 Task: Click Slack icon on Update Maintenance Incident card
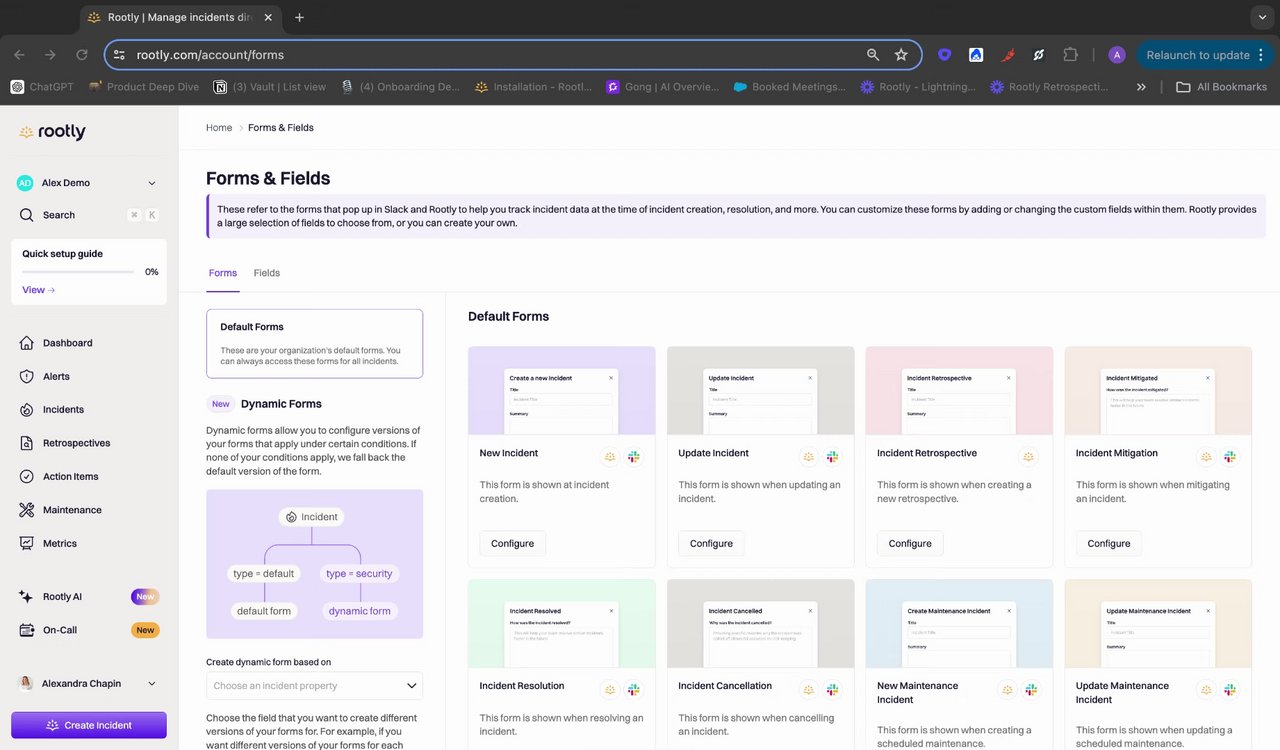click(1230, 690)
